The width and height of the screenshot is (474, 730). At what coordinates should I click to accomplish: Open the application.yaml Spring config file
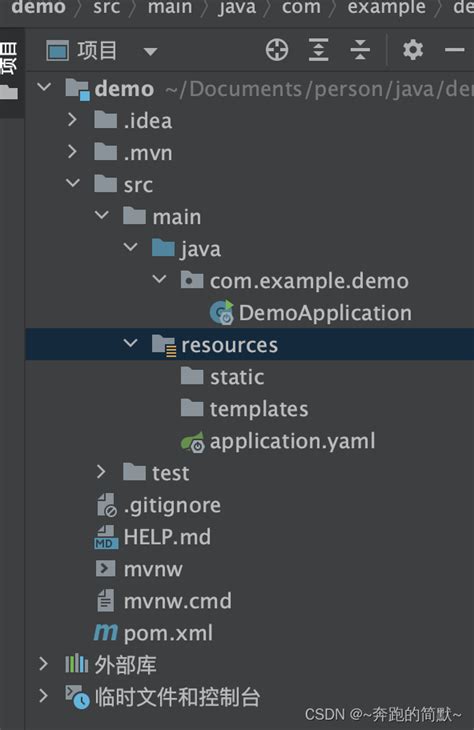coord(278,441)
